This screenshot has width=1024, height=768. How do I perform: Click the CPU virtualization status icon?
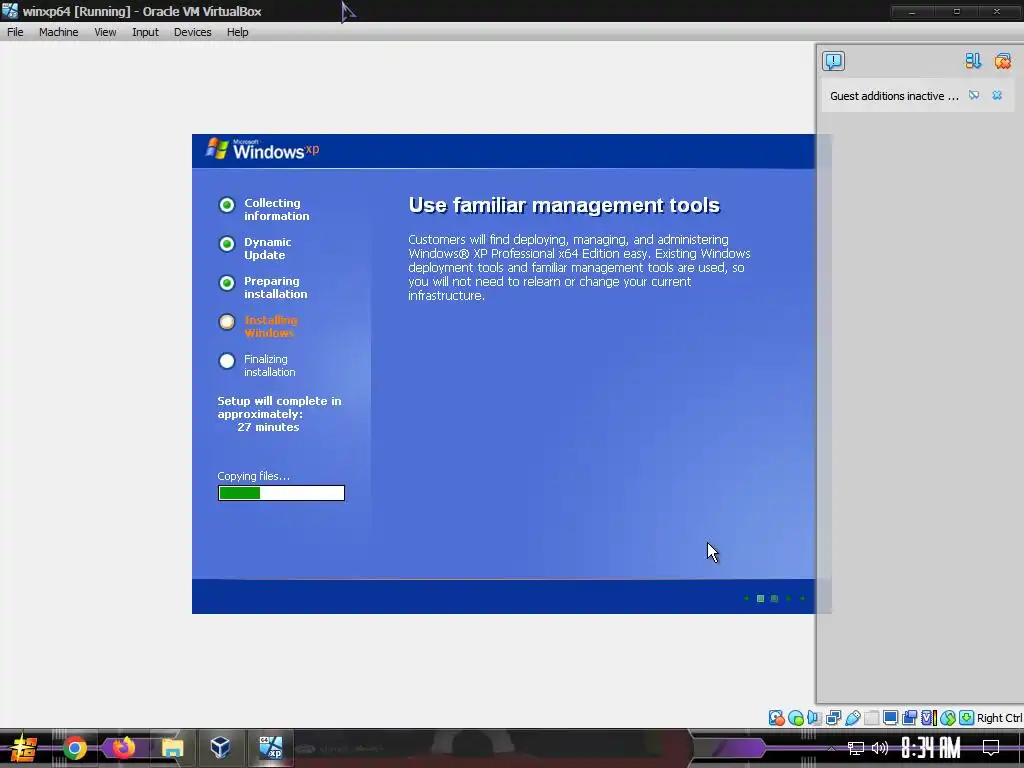(928, 718)
